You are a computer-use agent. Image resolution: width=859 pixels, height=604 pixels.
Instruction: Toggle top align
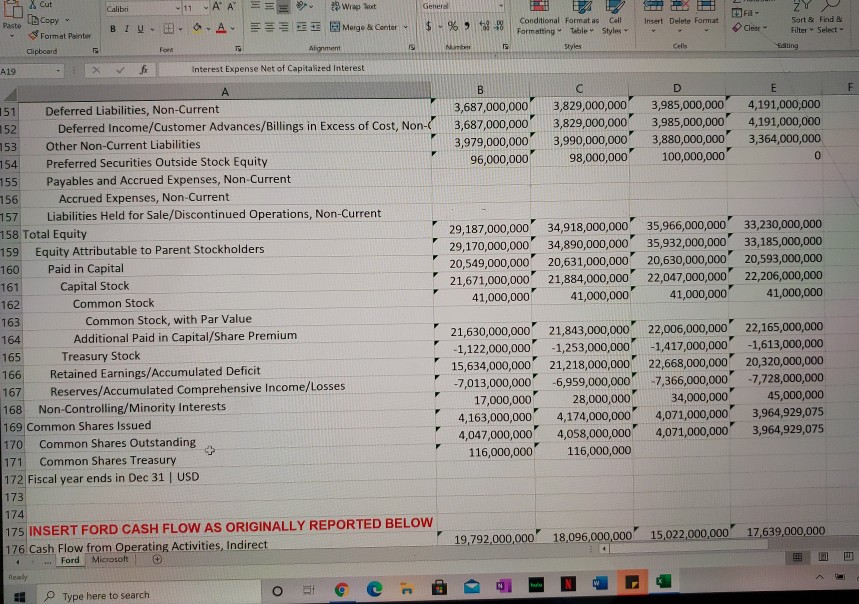[255, 6]
